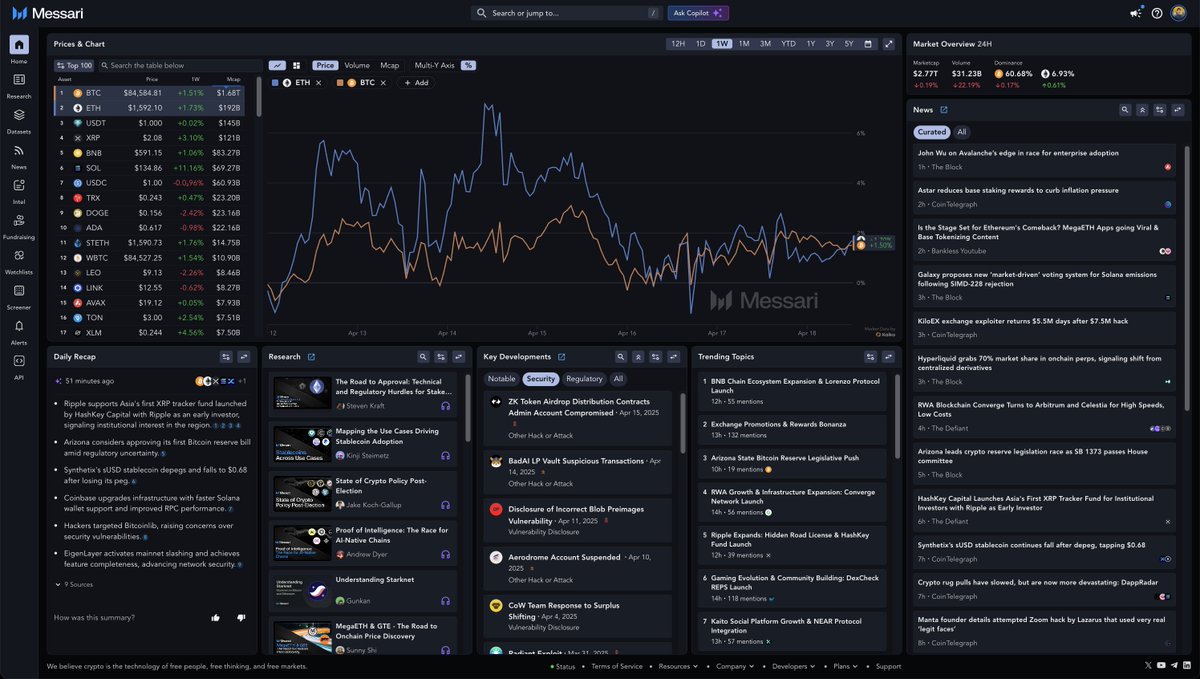Expand the Prices & Chart panel fullscreen
1200x679 pixels.
pyautogui.click(x=888, y=44)
